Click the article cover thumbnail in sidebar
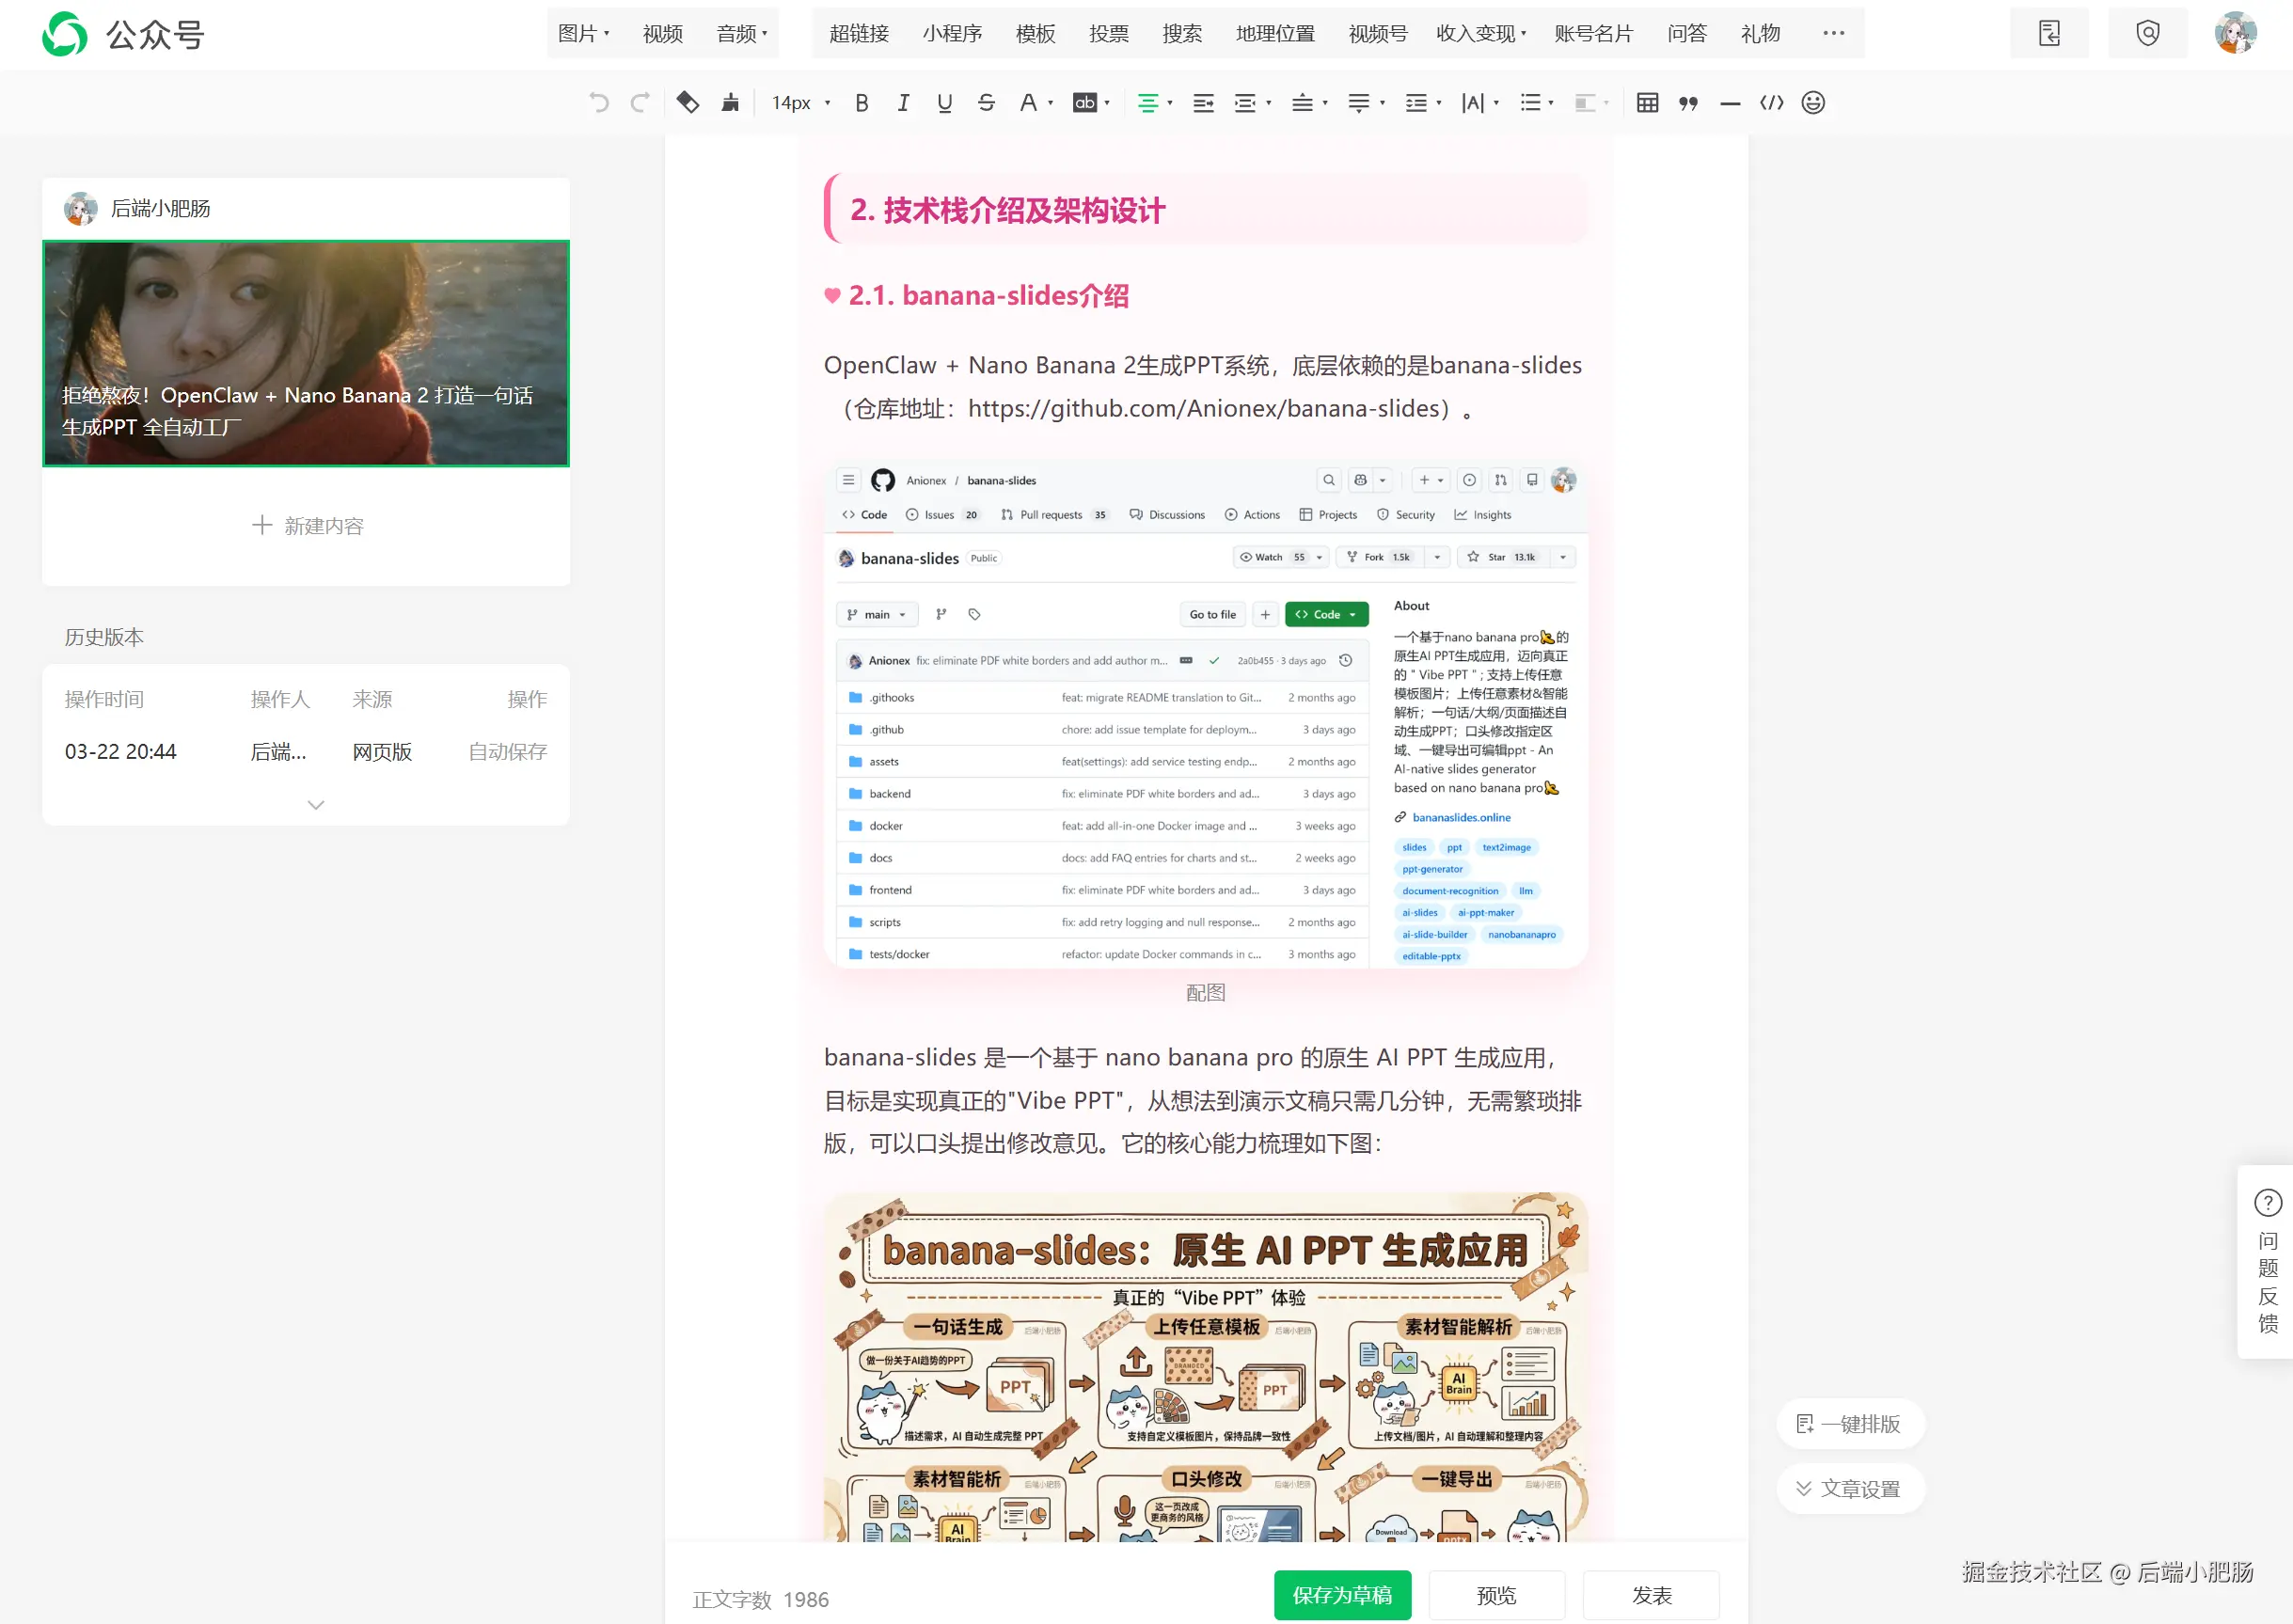 (x=306, y=353)
